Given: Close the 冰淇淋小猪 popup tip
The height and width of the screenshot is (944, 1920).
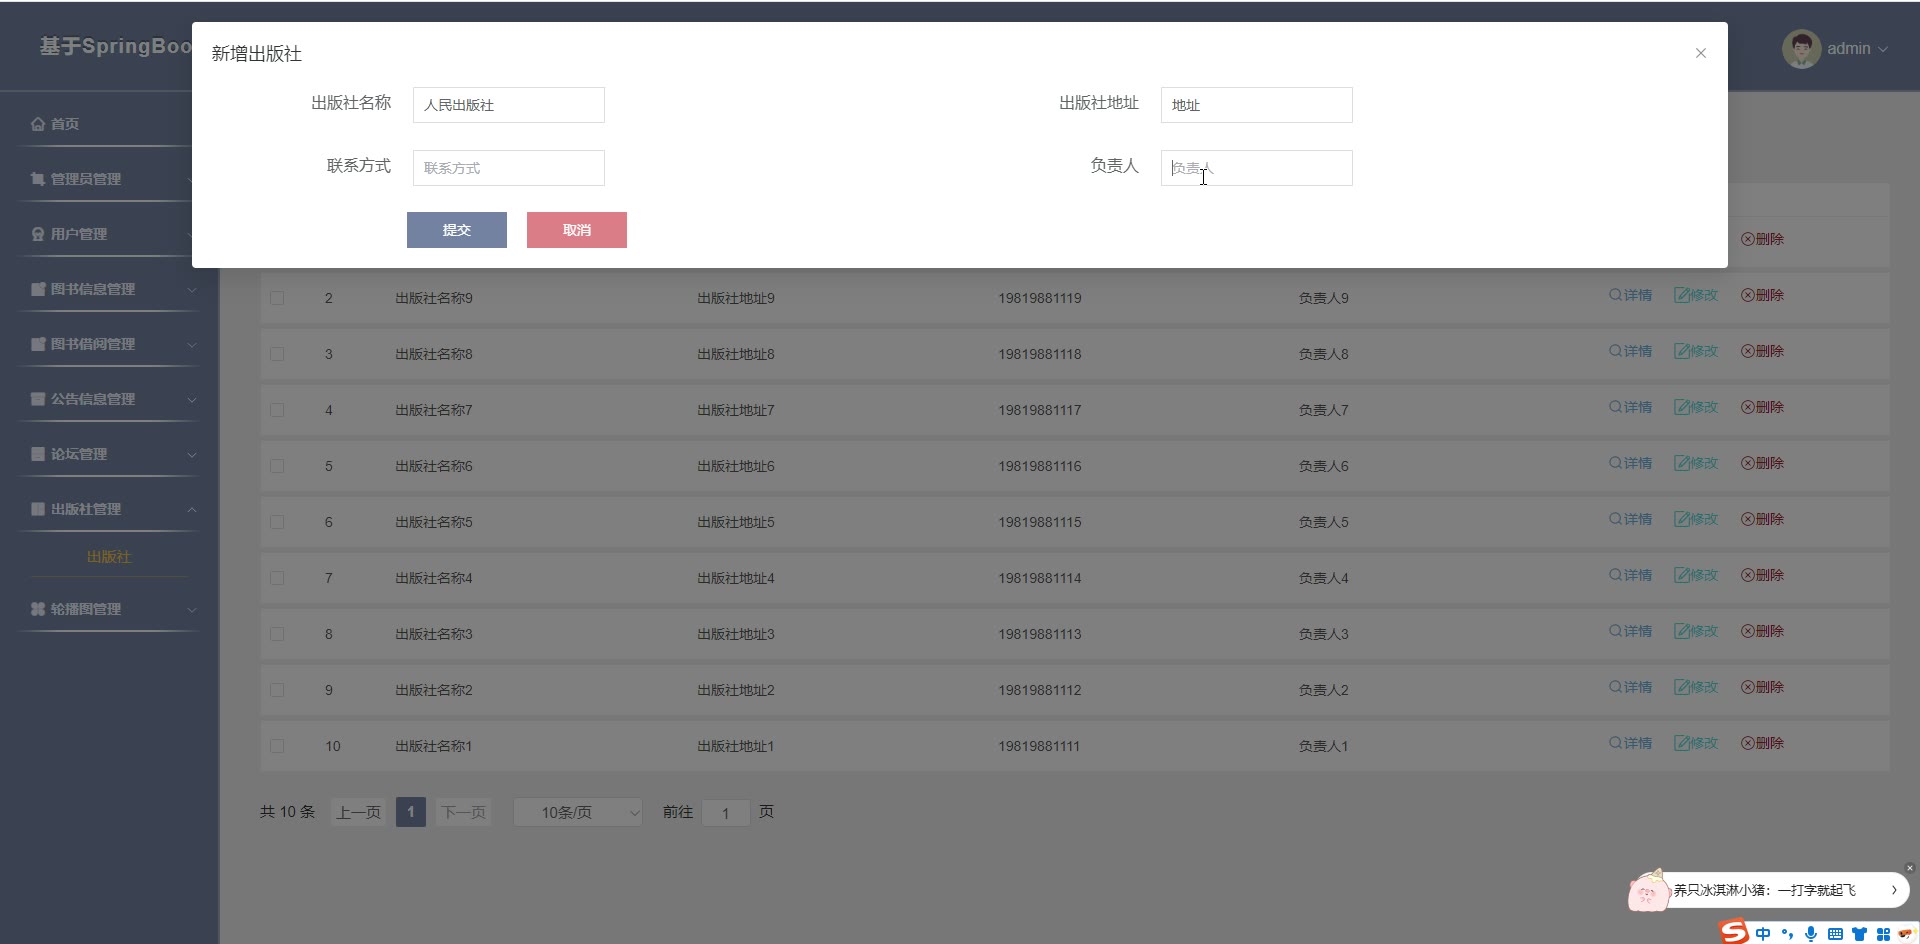Looking at the screenshot, I should pos(1909,868).
